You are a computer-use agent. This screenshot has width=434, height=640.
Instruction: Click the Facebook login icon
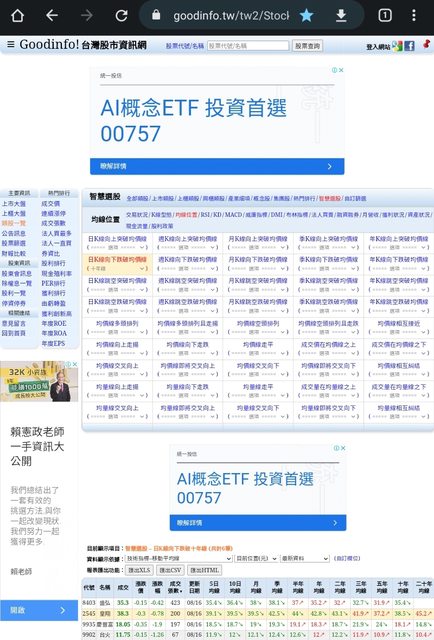coord(410,46)
